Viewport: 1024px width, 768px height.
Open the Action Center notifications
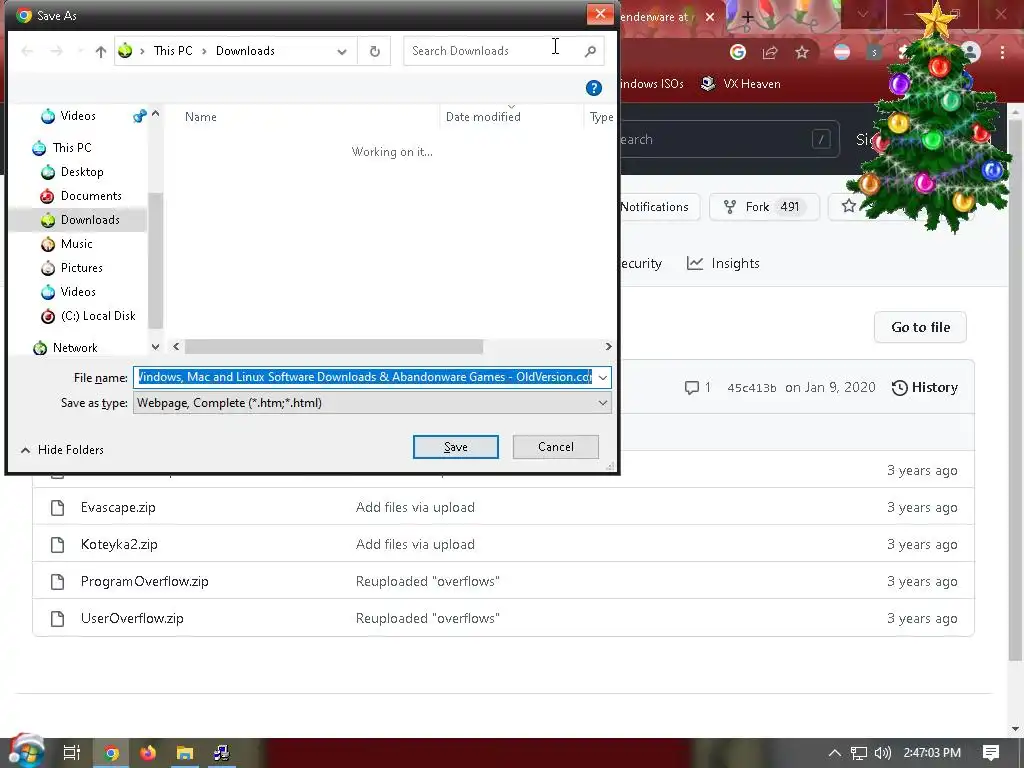pos(991,753)
